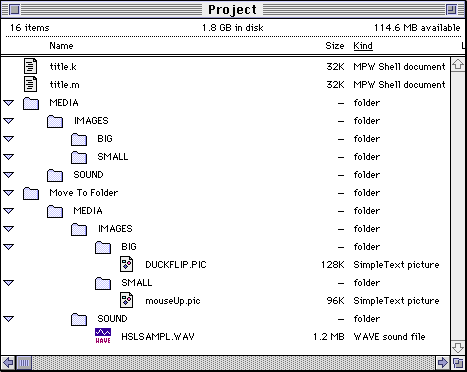The width and height of the screenshot is (467, 372).
Task: Click the top-level MEDIA folder icon
Action: [x=31, y=103]
